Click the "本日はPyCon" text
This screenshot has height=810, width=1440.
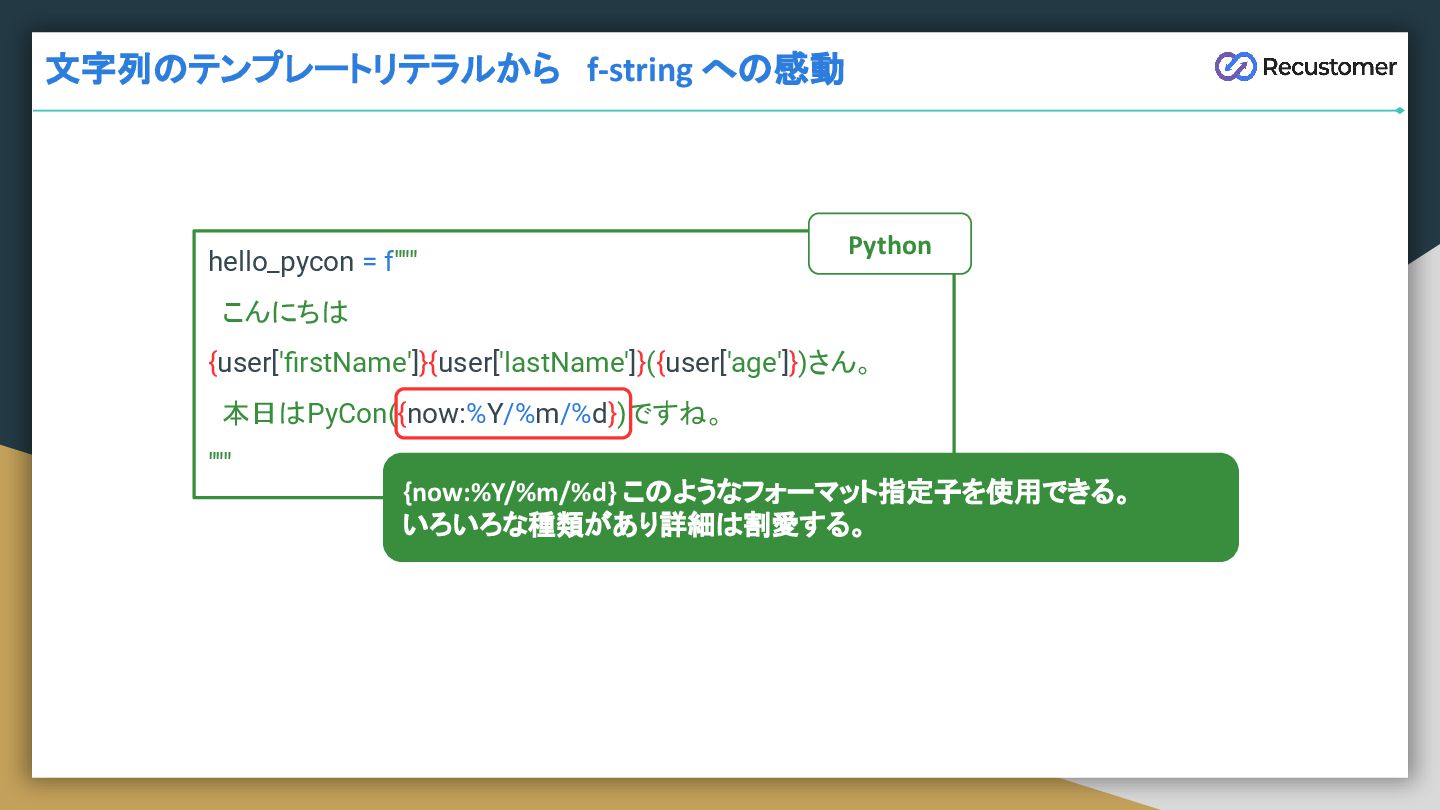tap(304, 414)
